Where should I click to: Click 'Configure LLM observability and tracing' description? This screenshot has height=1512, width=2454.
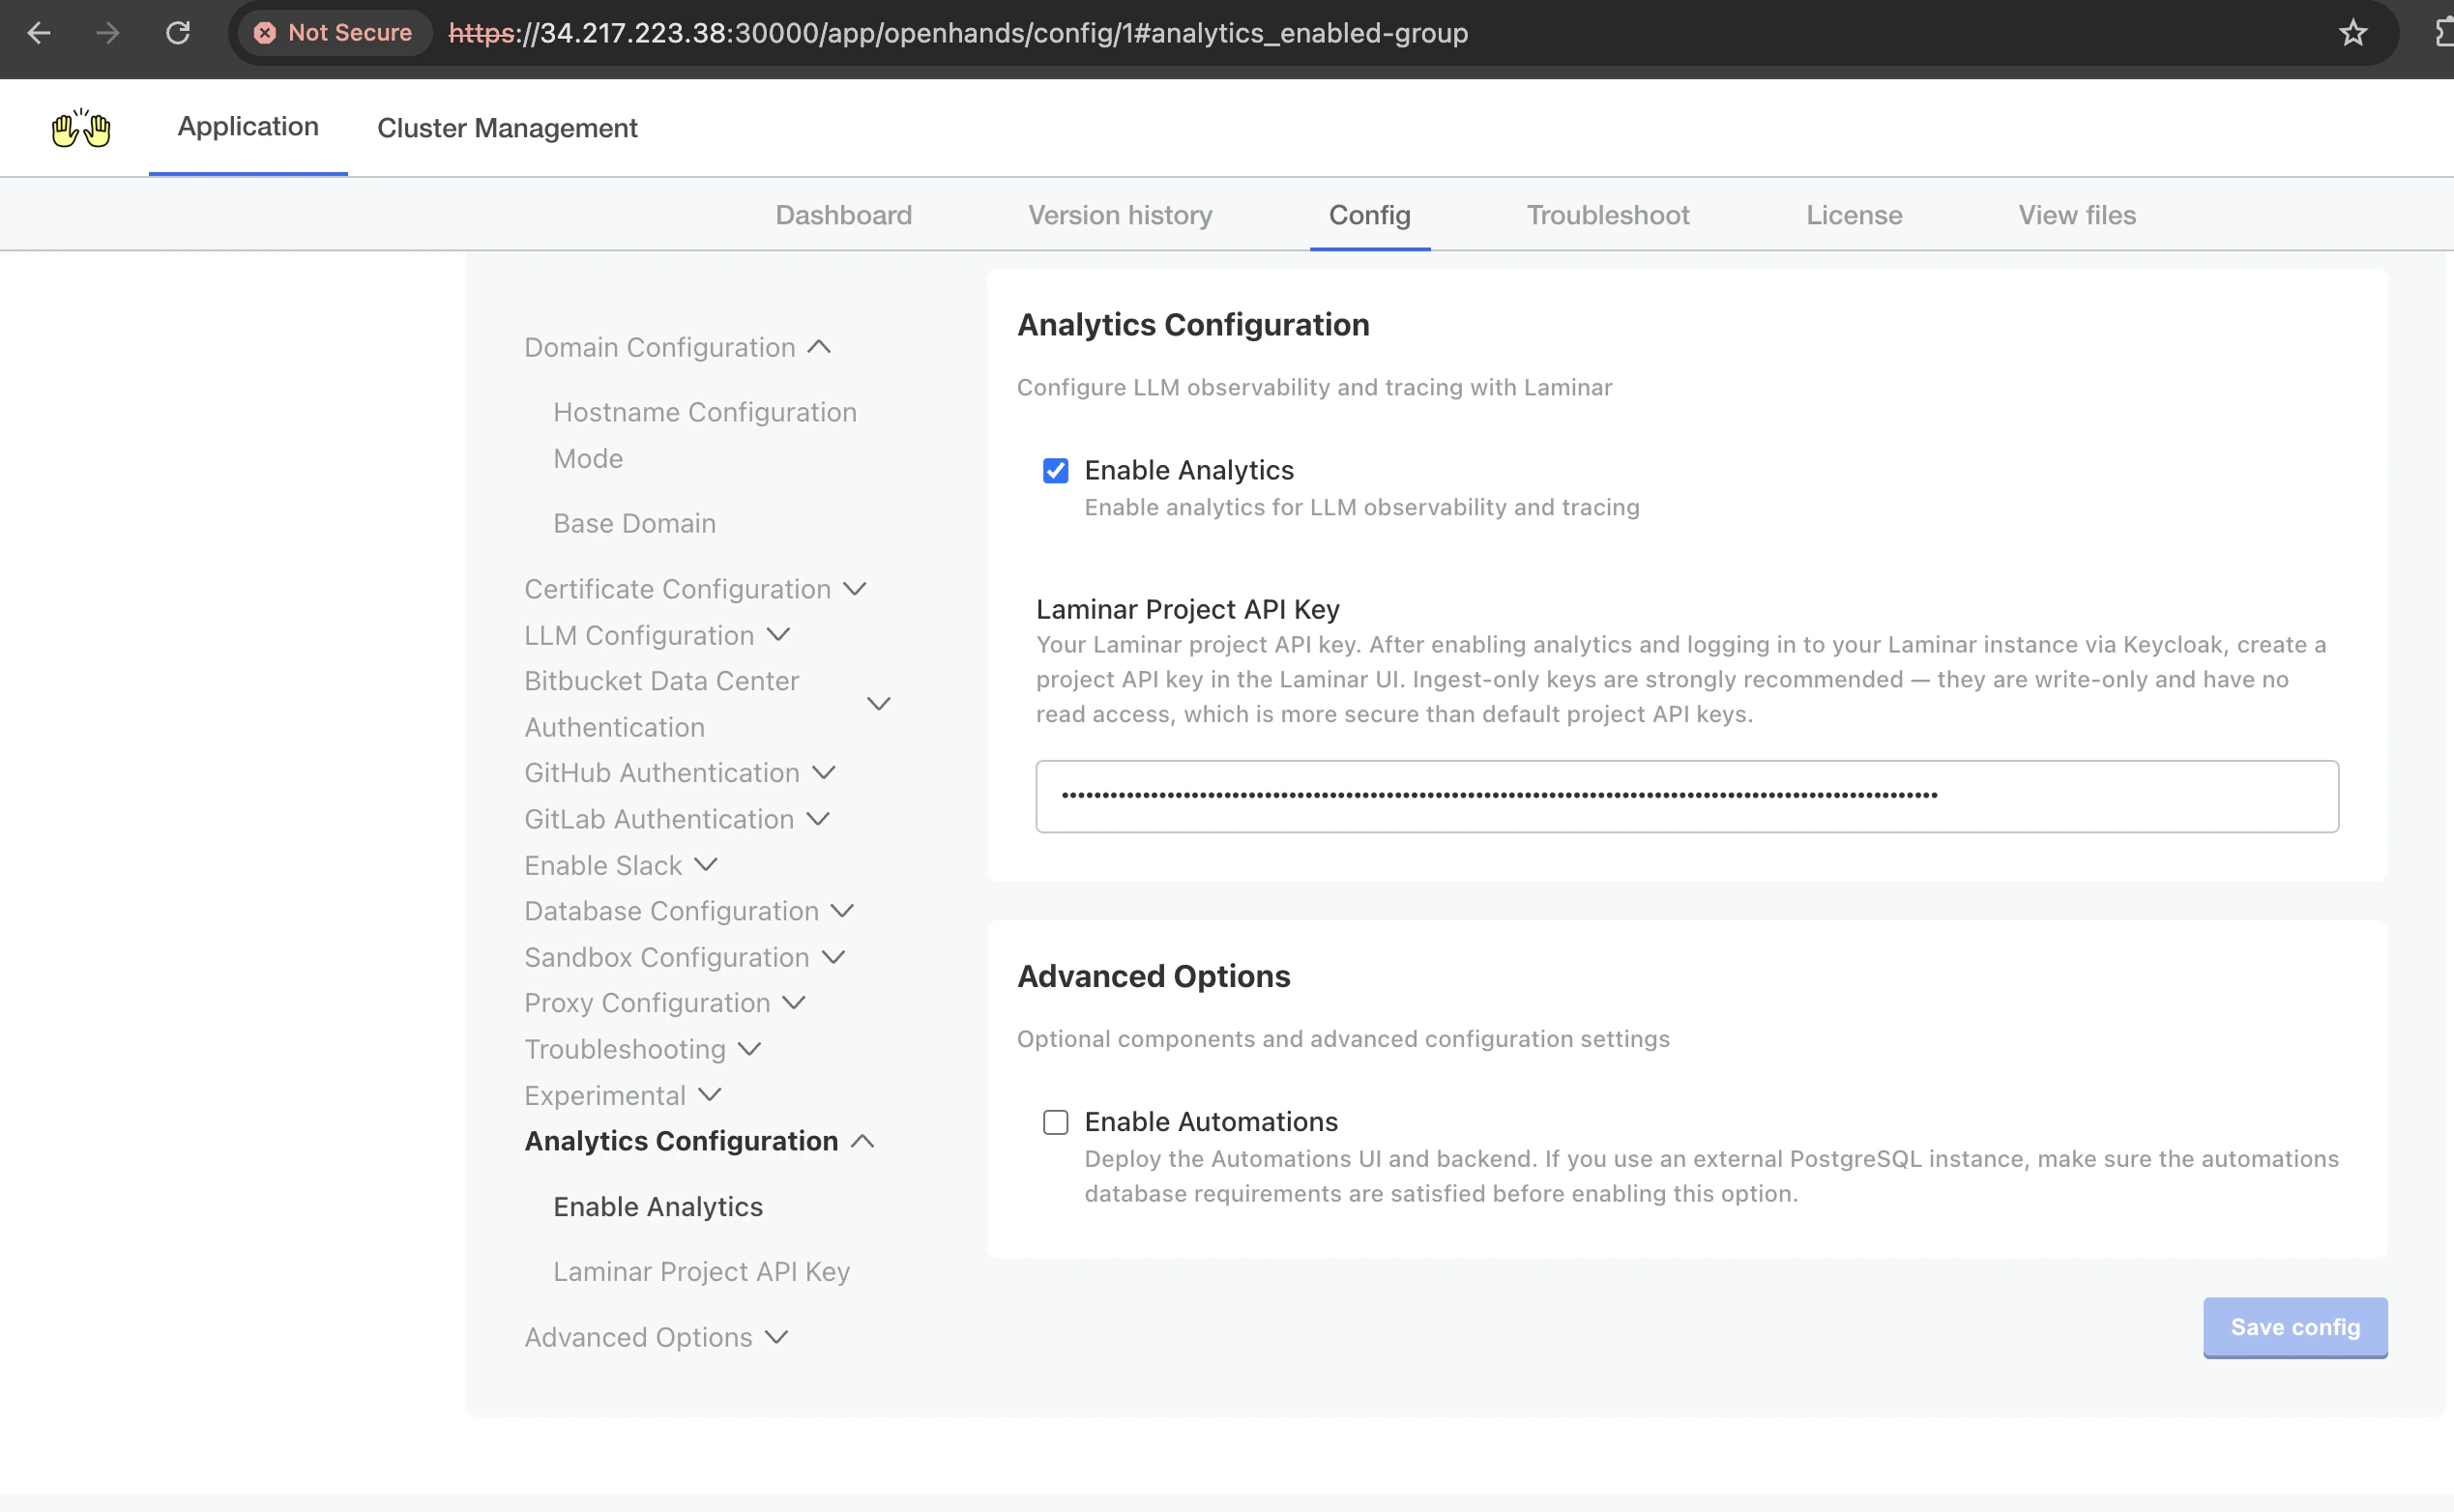coord(1314,387)
